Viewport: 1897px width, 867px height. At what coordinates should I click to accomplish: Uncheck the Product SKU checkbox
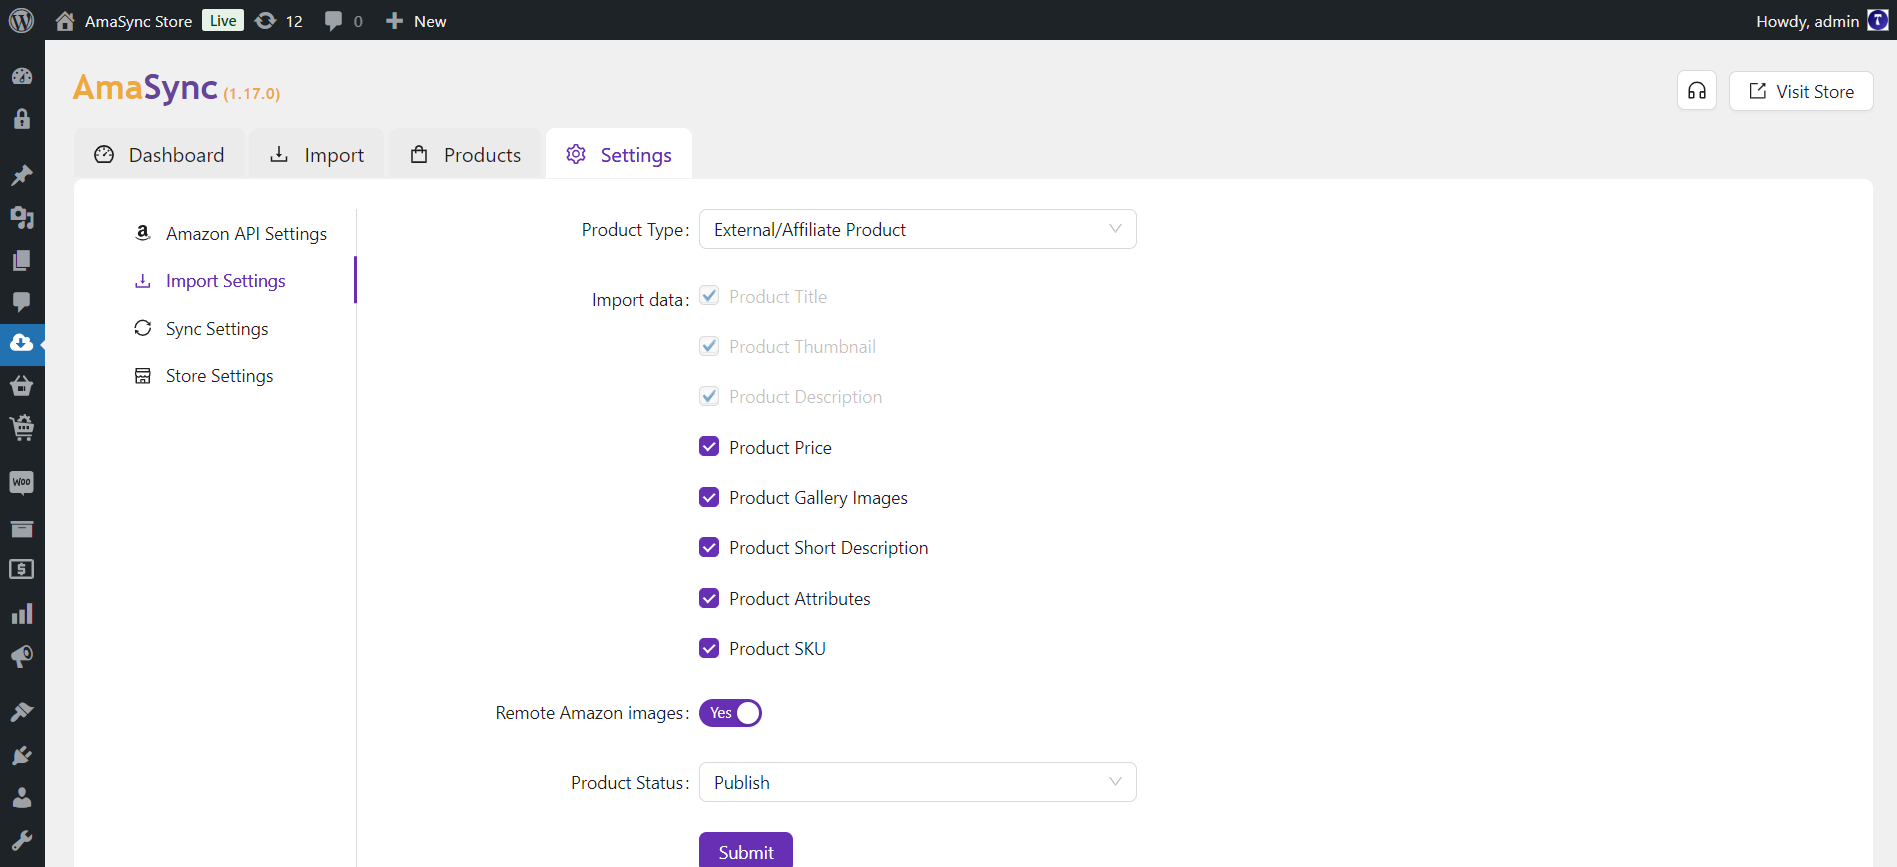[709, 648]
